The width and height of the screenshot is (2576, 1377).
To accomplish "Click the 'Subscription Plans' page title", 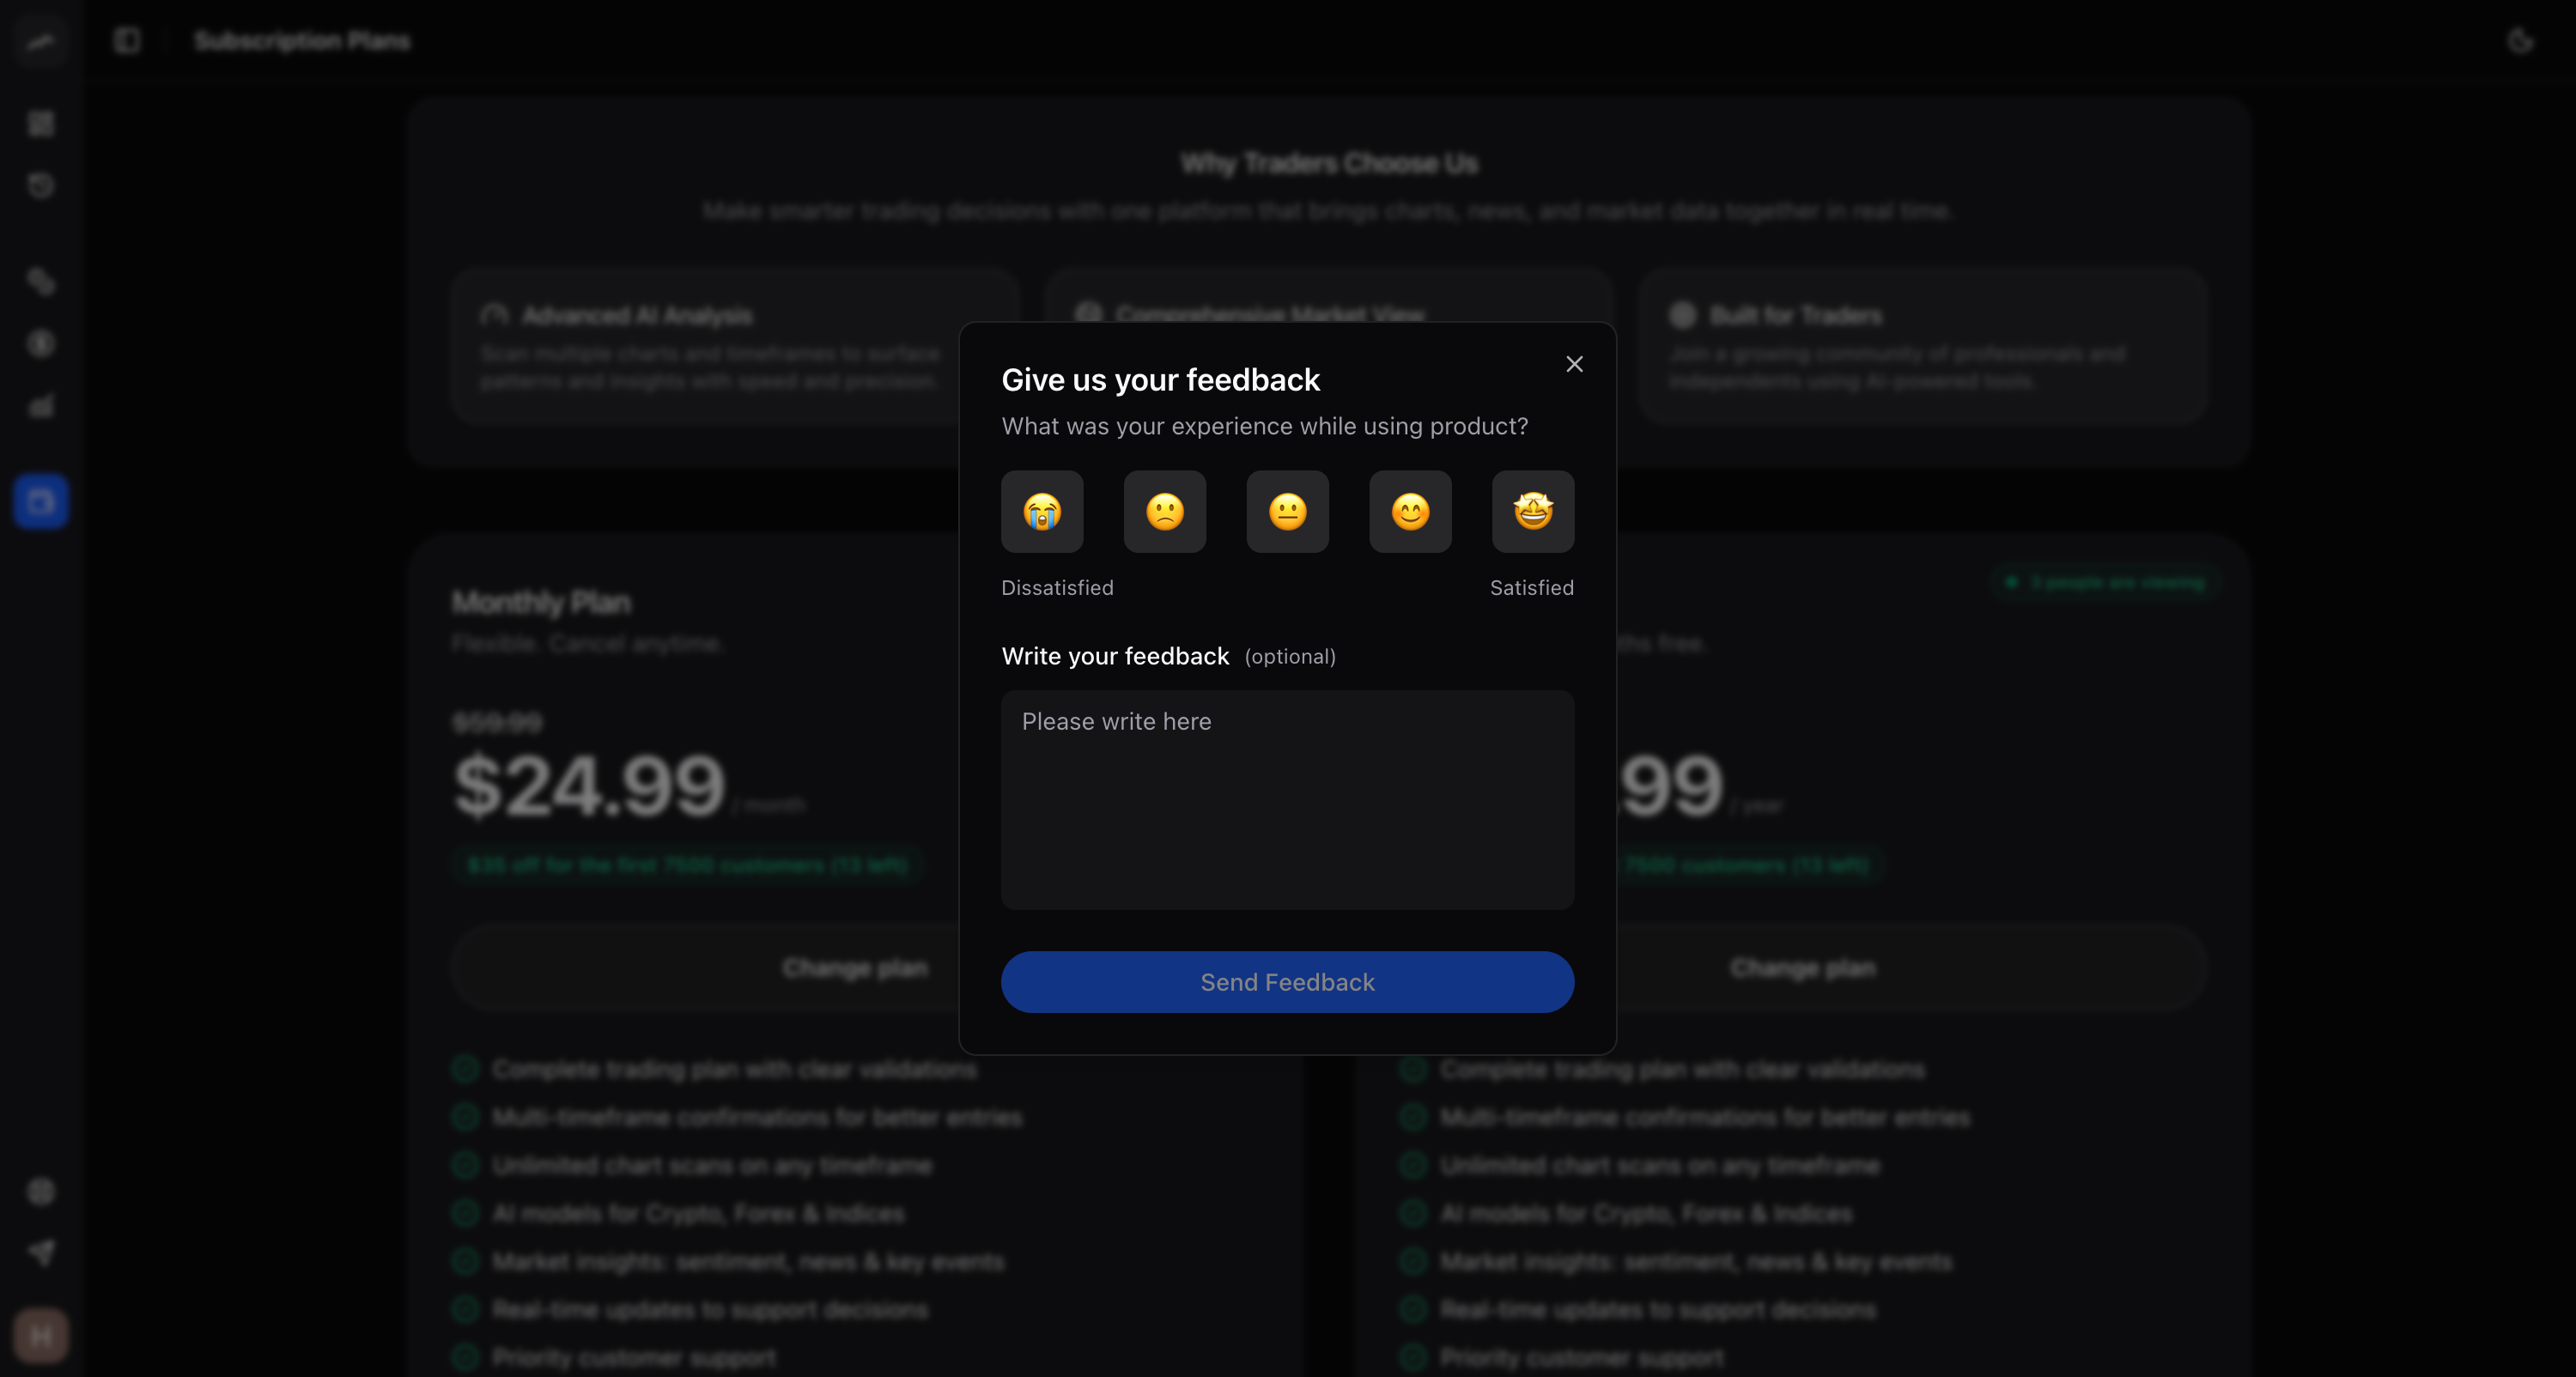I will 302,41.
